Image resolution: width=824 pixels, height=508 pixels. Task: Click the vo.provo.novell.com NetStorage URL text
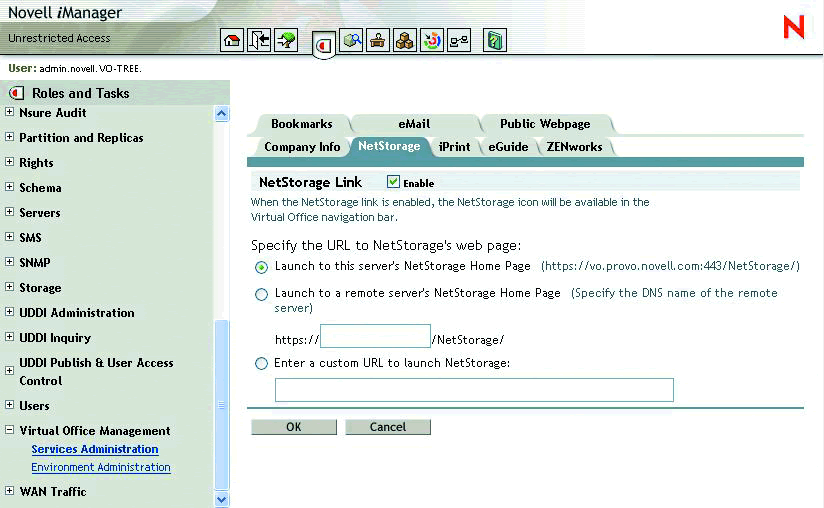(671, 266)
